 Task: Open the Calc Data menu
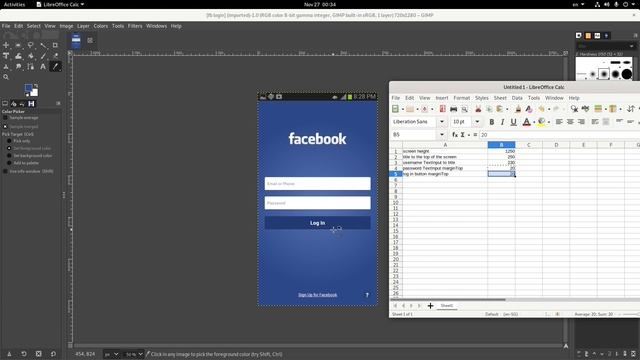[x=517, y=98]
